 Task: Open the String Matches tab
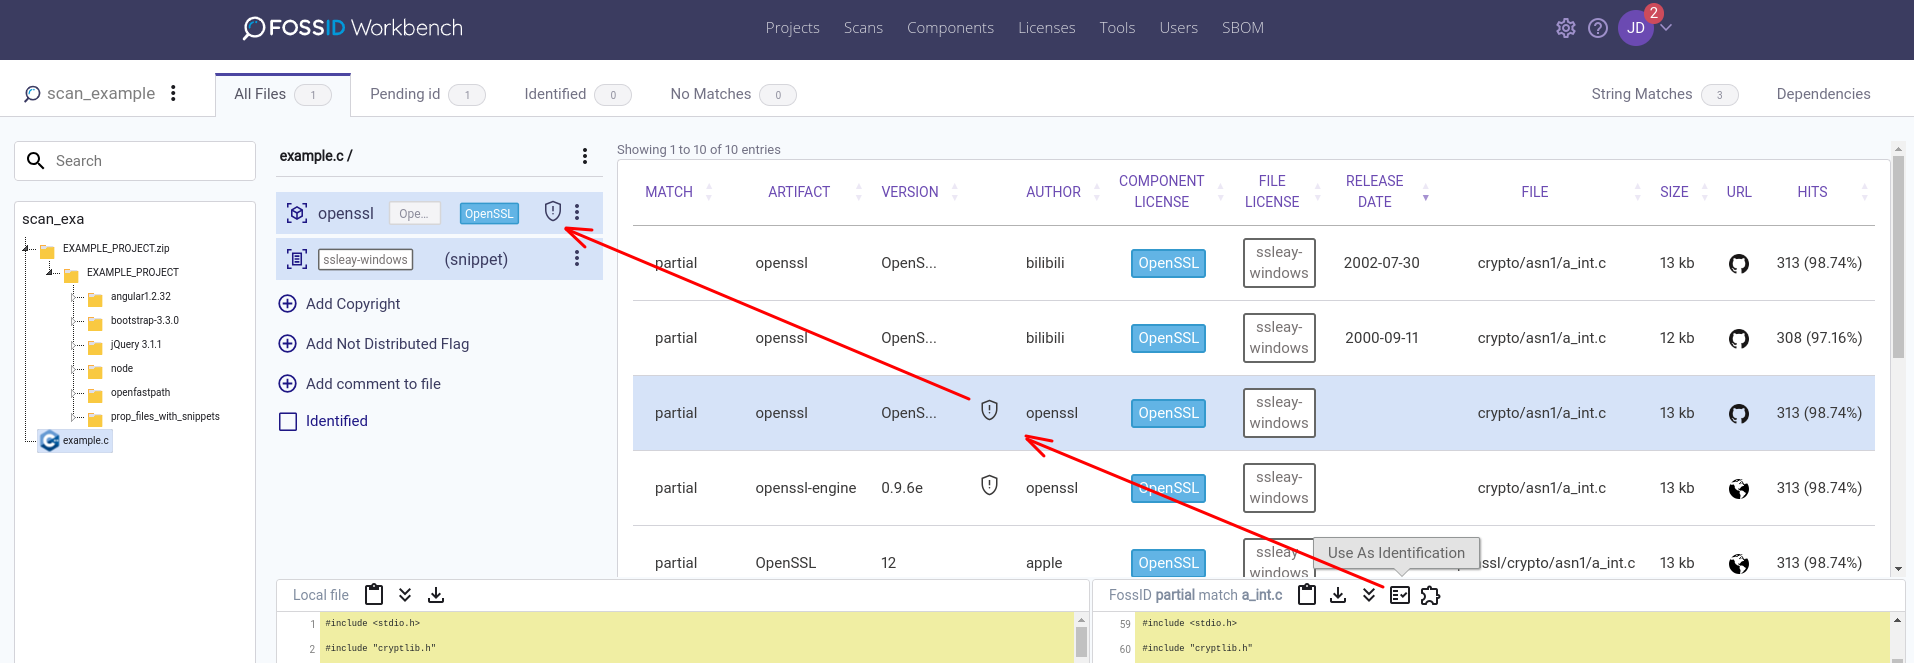point(1665,94)
